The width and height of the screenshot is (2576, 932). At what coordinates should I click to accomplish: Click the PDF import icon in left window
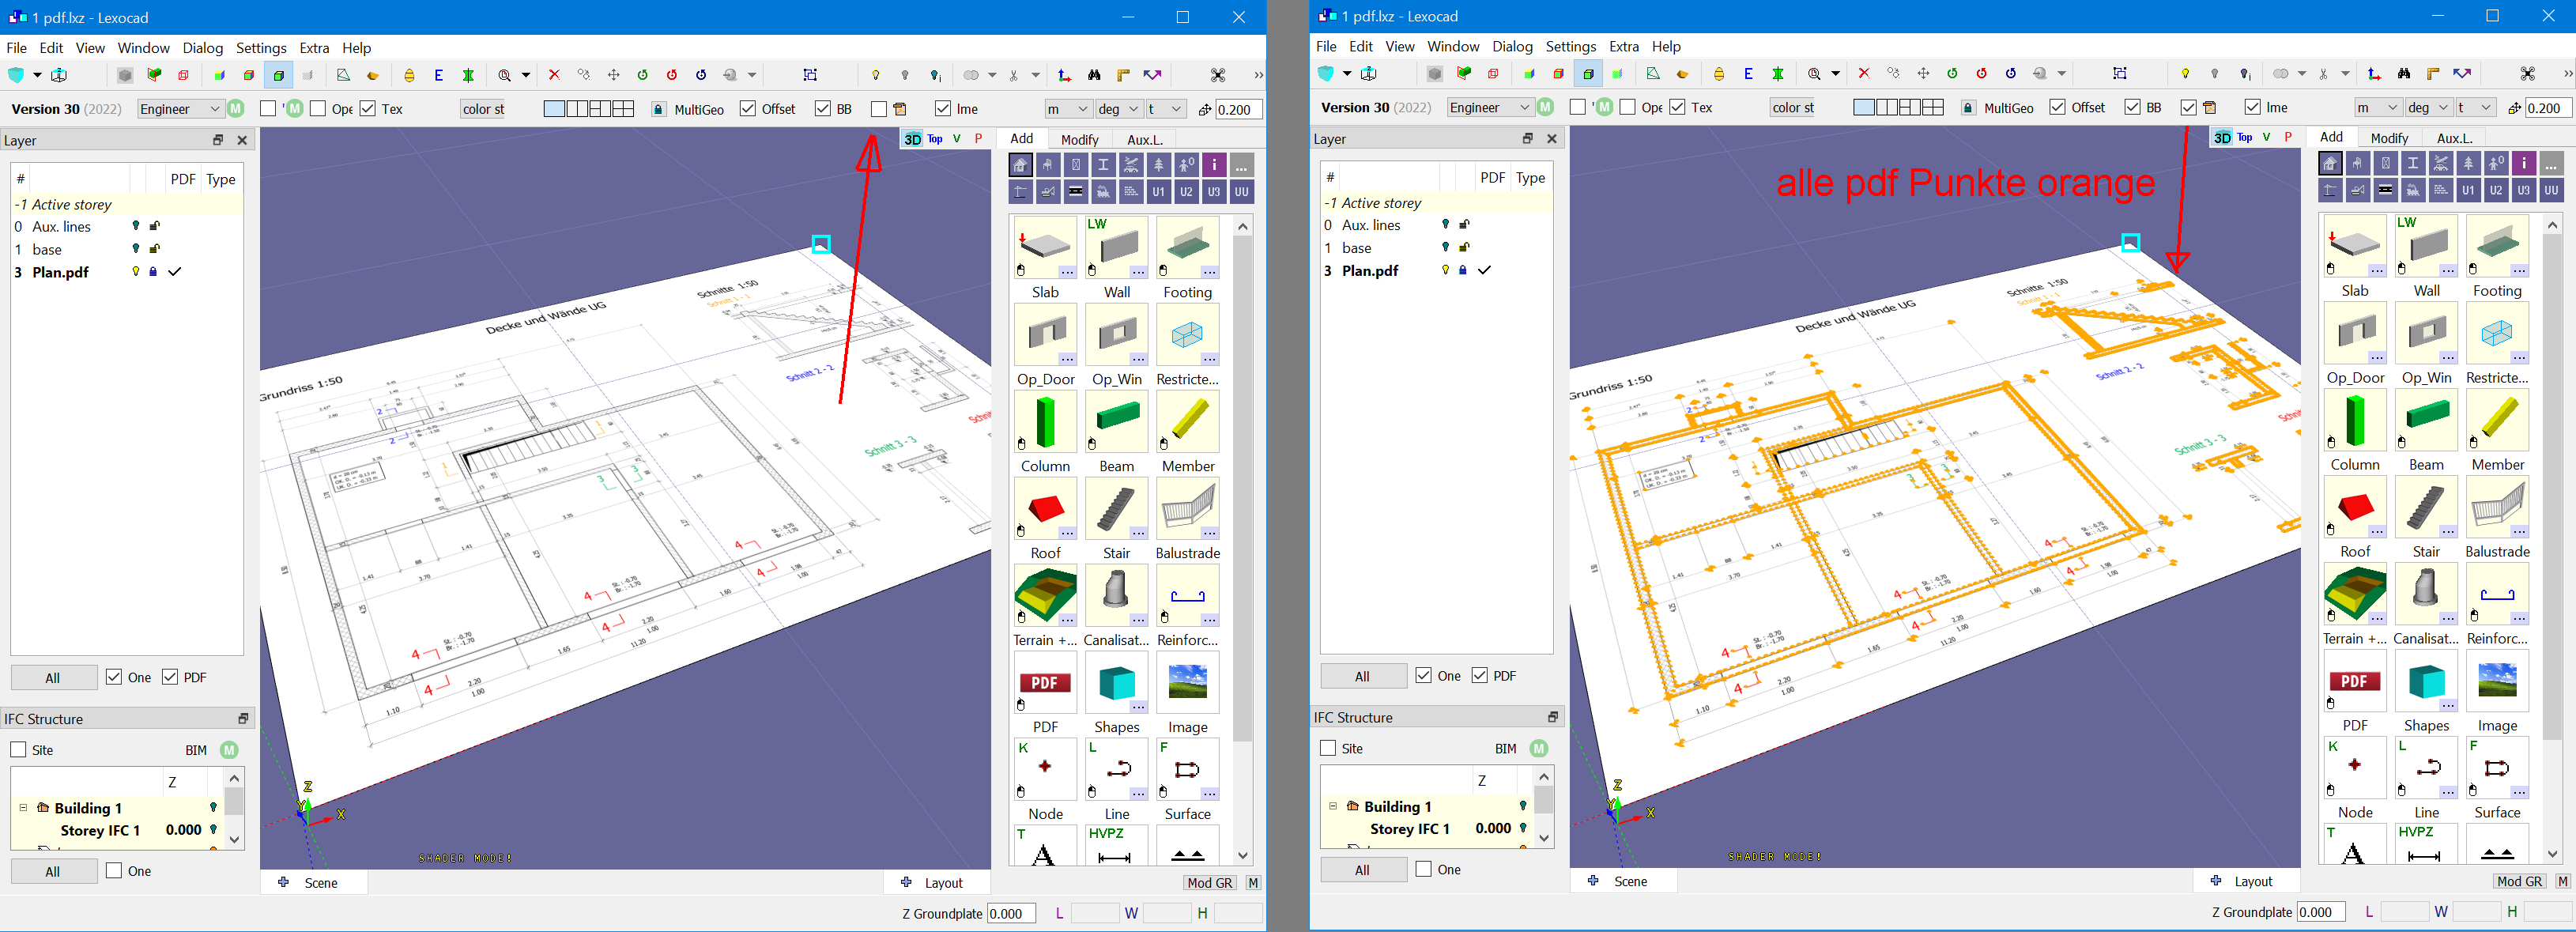(x=1045, y=683)
